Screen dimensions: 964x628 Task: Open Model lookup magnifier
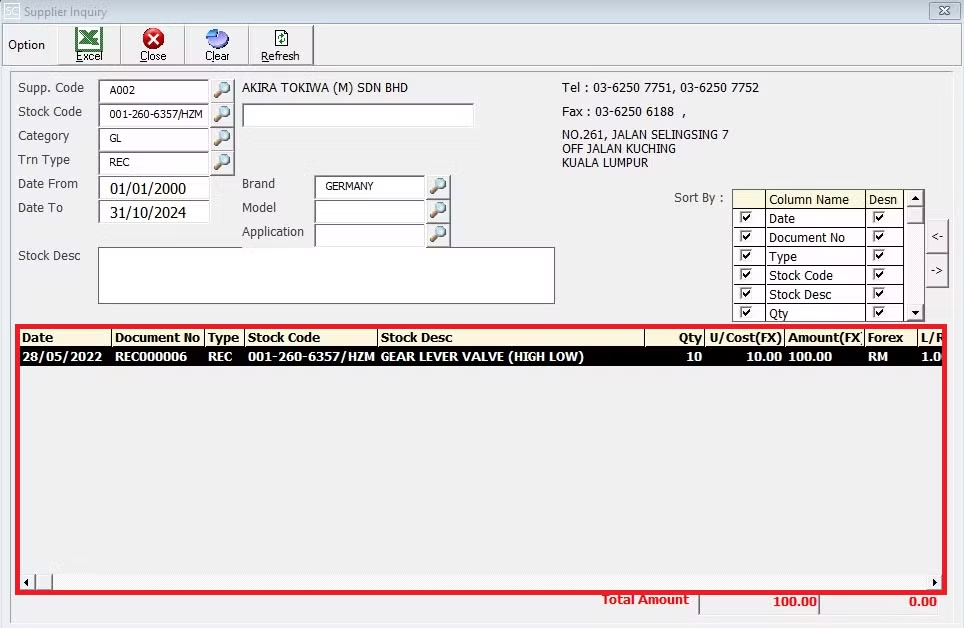(438, 210)
